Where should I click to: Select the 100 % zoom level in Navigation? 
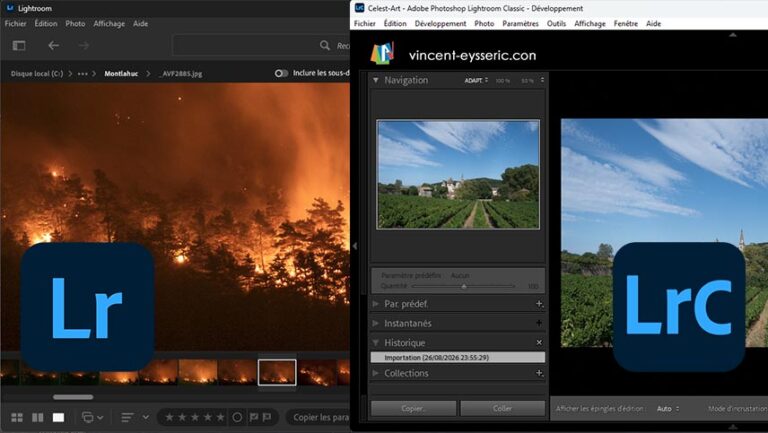pyautogui.click(x=503, y=80)
